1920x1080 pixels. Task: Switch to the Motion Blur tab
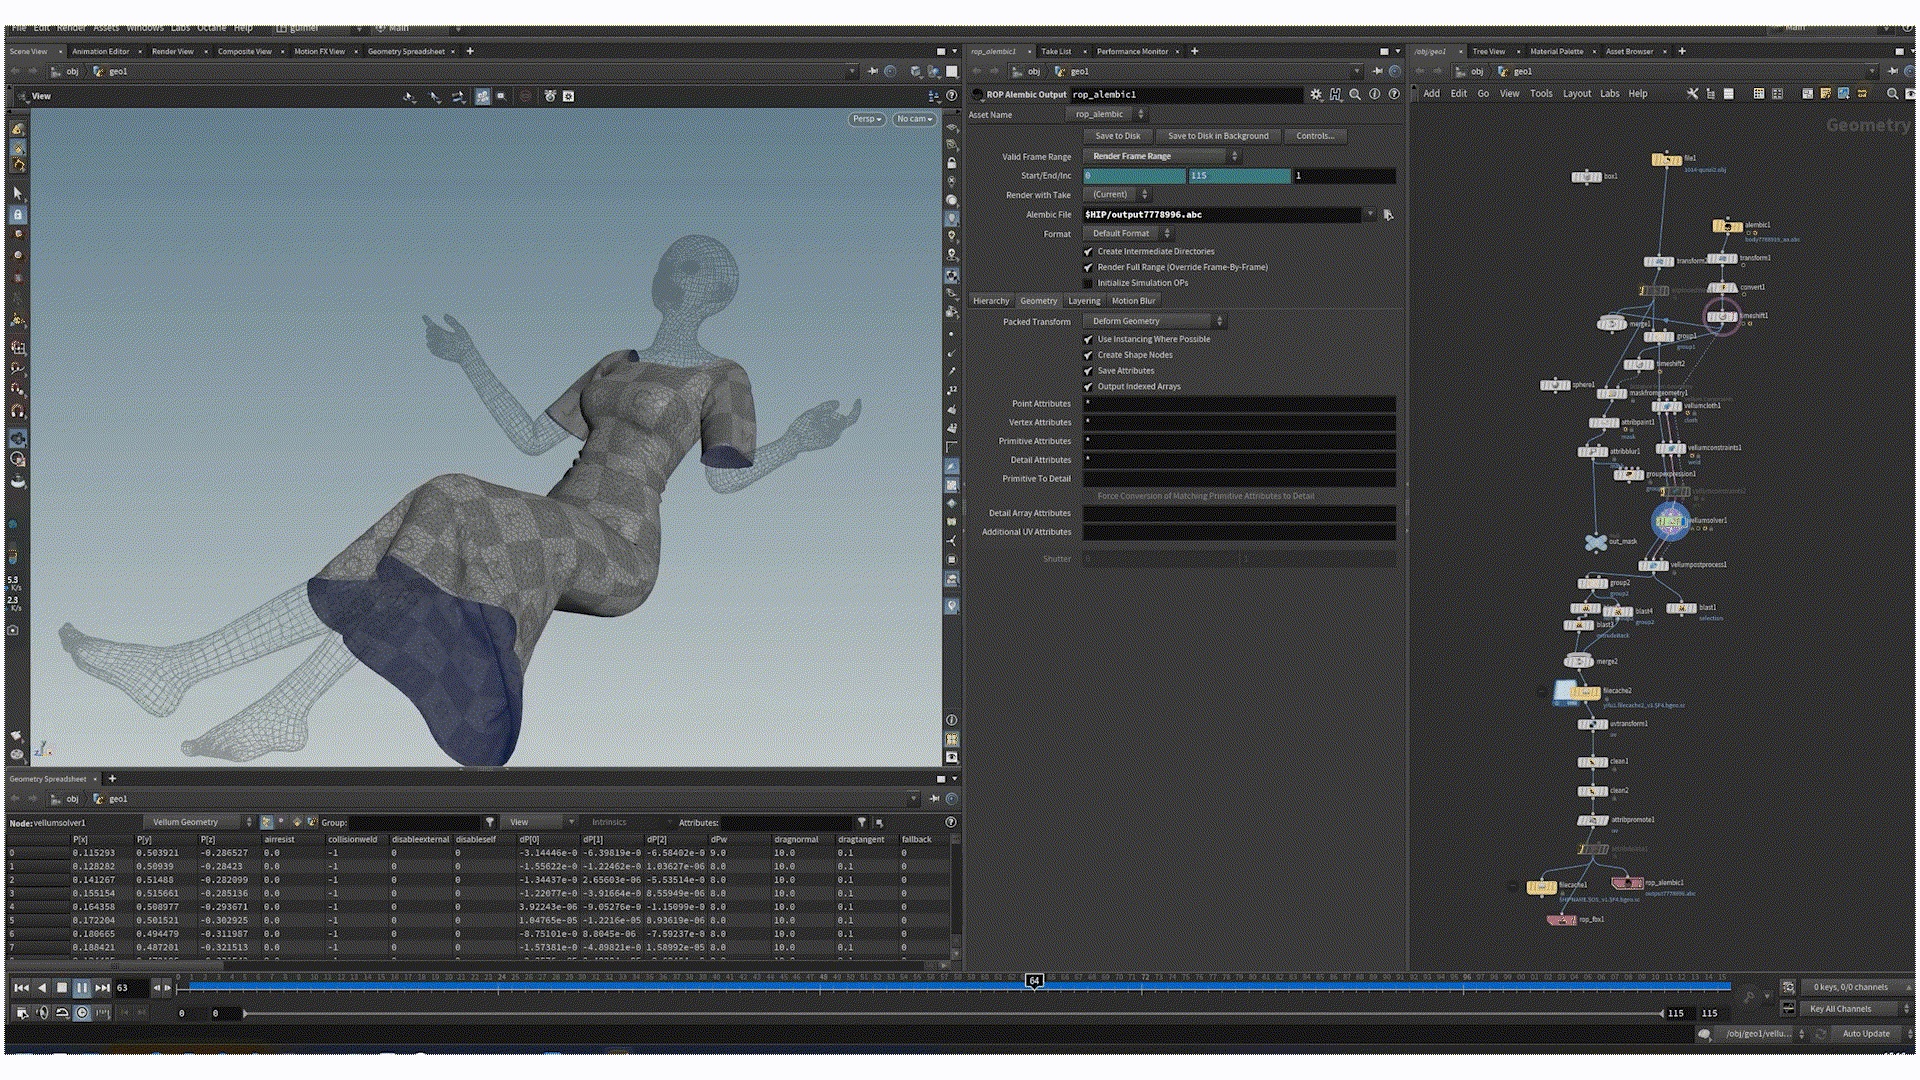click(x=1133, y=301)
